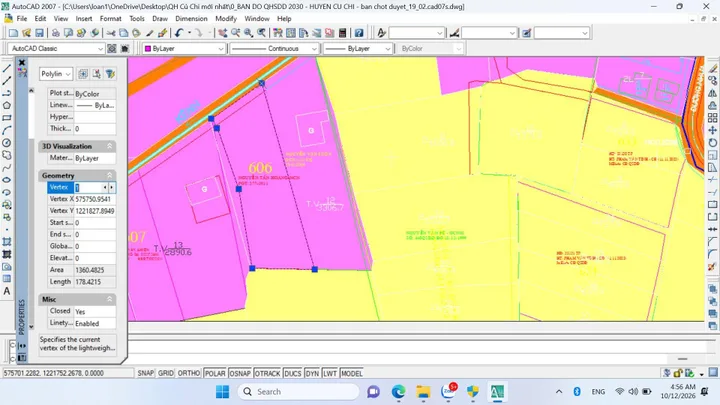Viewport: 720px width, 405px height.
Task: Open the Polyline object type dropdown
Action: pos(56,74)
